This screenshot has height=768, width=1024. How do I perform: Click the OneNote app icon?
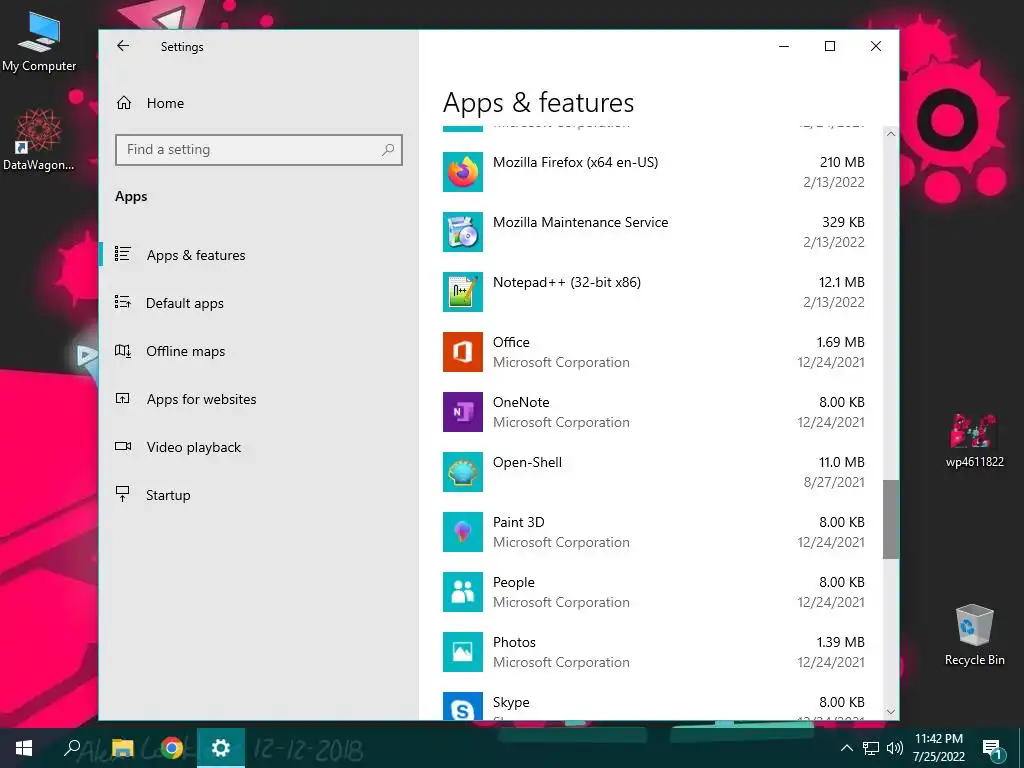462,412
